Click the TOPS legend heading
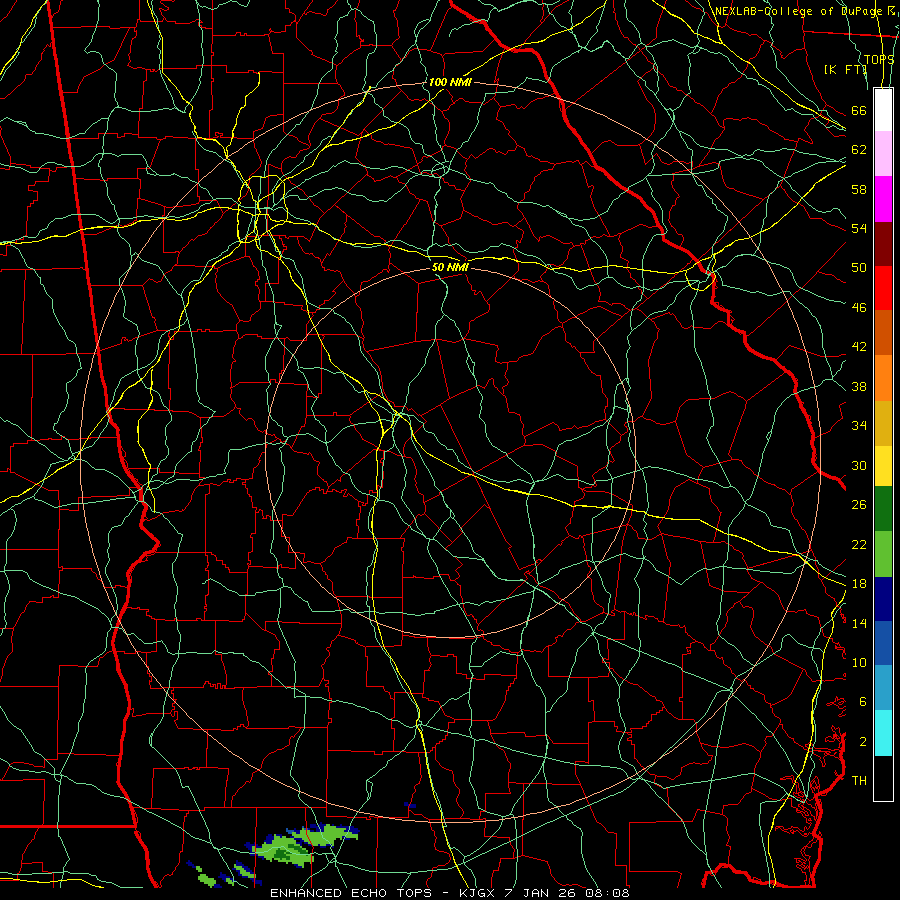 (x=879, y=59)
